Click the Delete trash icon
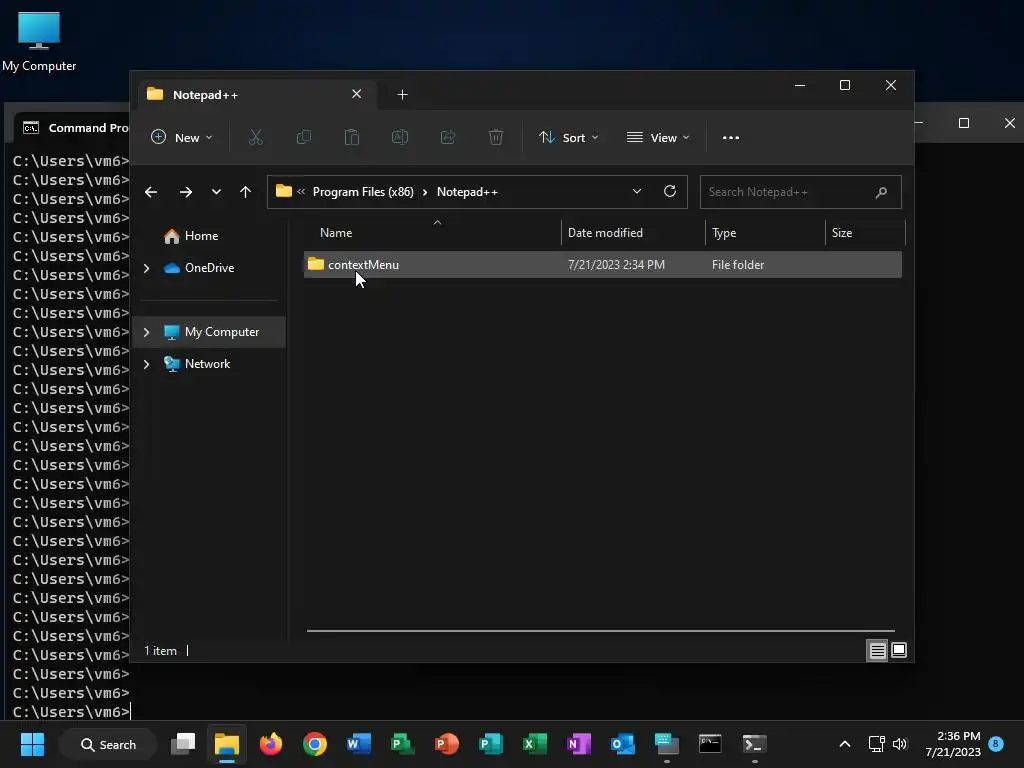This screenshot has height=768, width=1024. (x=496, y=137)
